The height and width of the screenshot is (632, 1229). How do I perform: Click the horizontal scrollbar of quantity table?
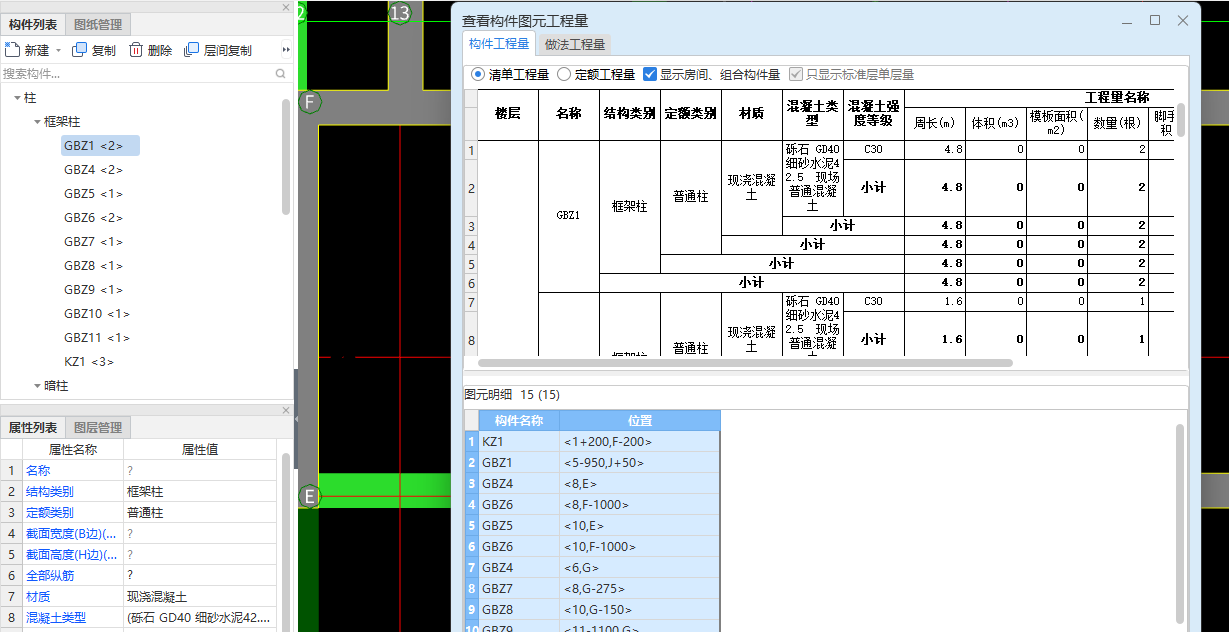tap(745, 363)
